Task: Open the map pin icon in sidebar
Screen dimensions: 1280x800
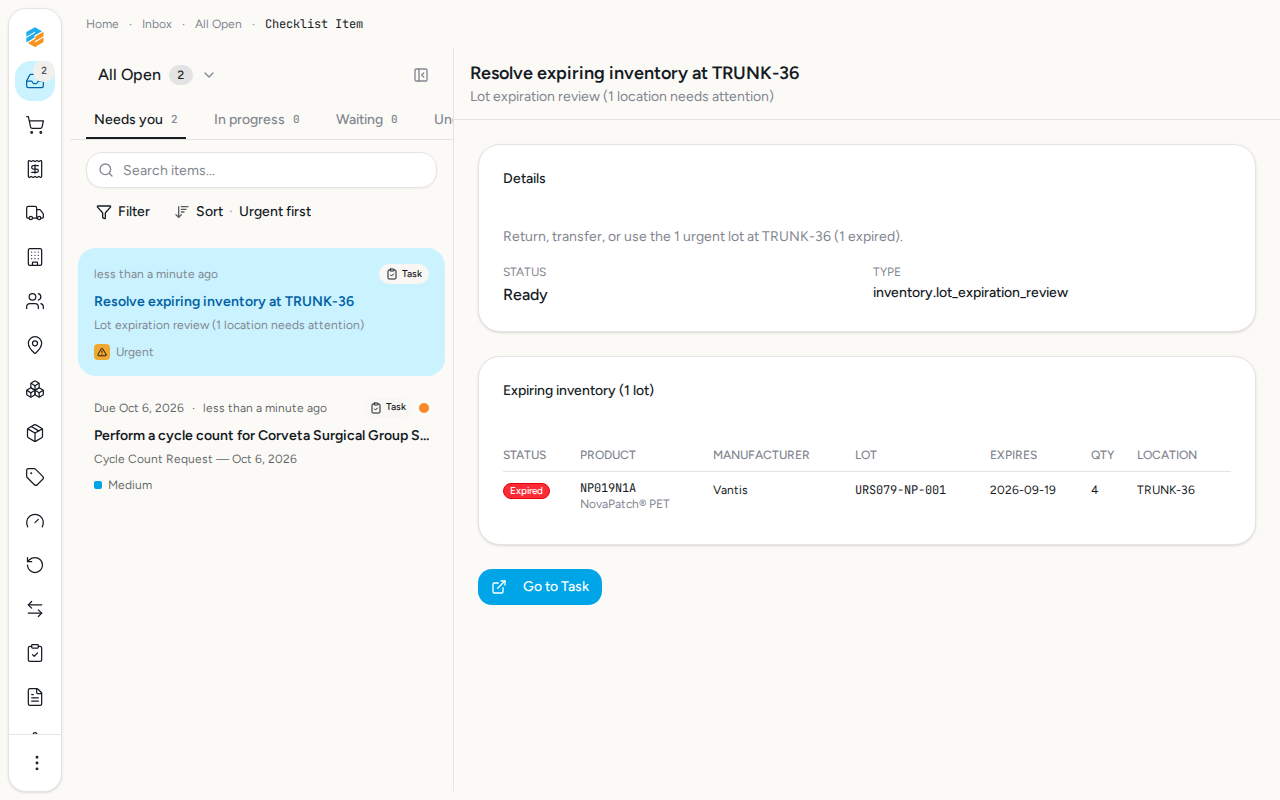Action: click(35, 345)
